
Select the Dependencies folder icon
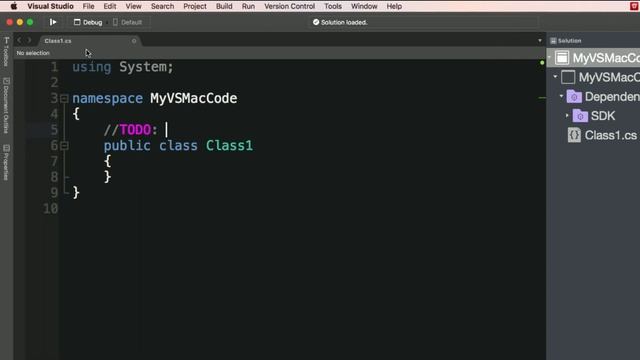(574, 97)
